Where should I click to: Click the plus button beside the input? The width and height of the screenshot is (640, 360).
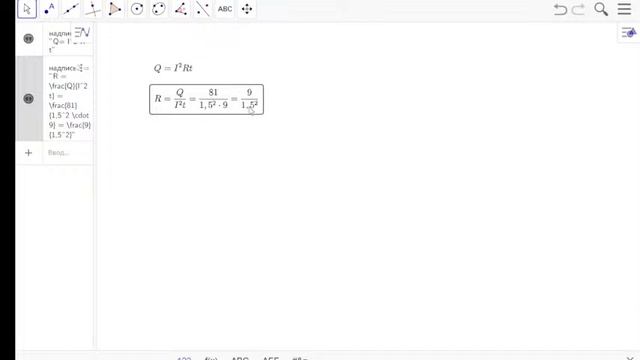click(28, 153)
